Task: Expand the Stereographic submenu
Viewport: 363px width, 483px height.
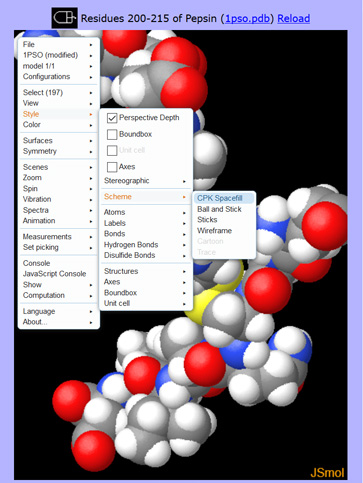Action: pyautogui.click(x=145, y=181)
